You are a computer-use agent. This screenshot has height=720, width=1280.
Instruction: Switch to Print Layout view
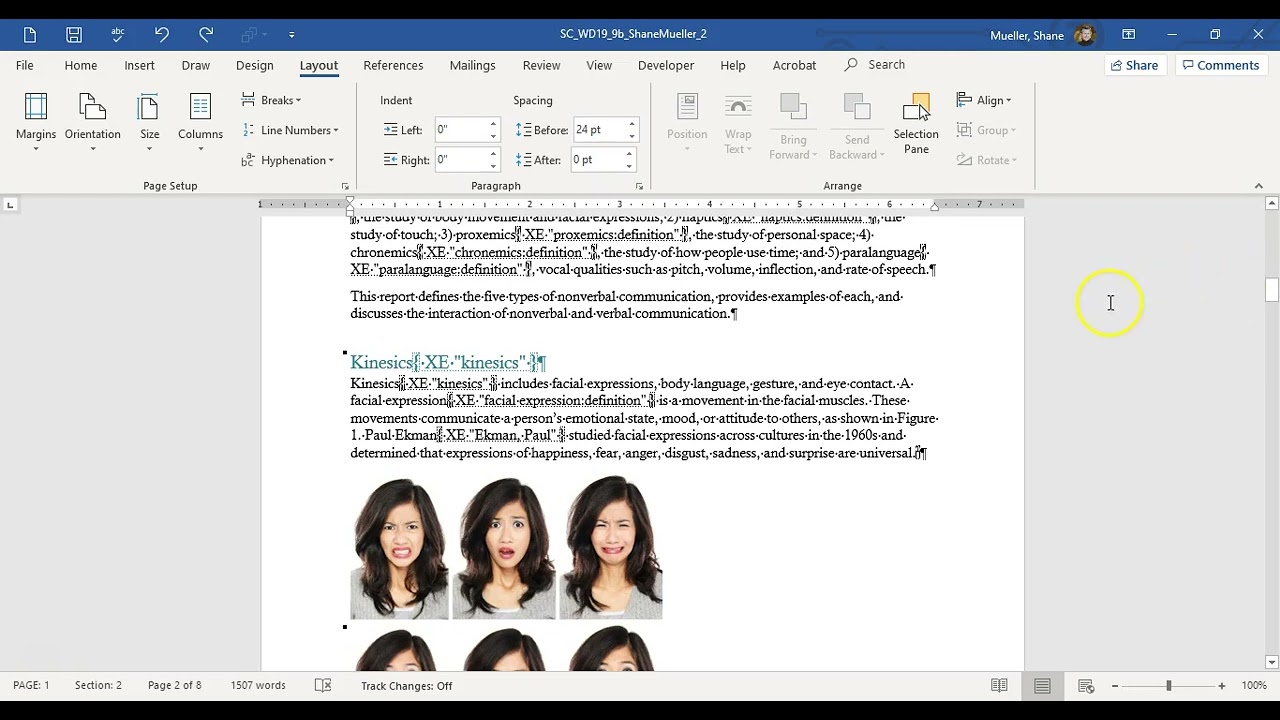pyautogui.click(x=1042, y=686)
